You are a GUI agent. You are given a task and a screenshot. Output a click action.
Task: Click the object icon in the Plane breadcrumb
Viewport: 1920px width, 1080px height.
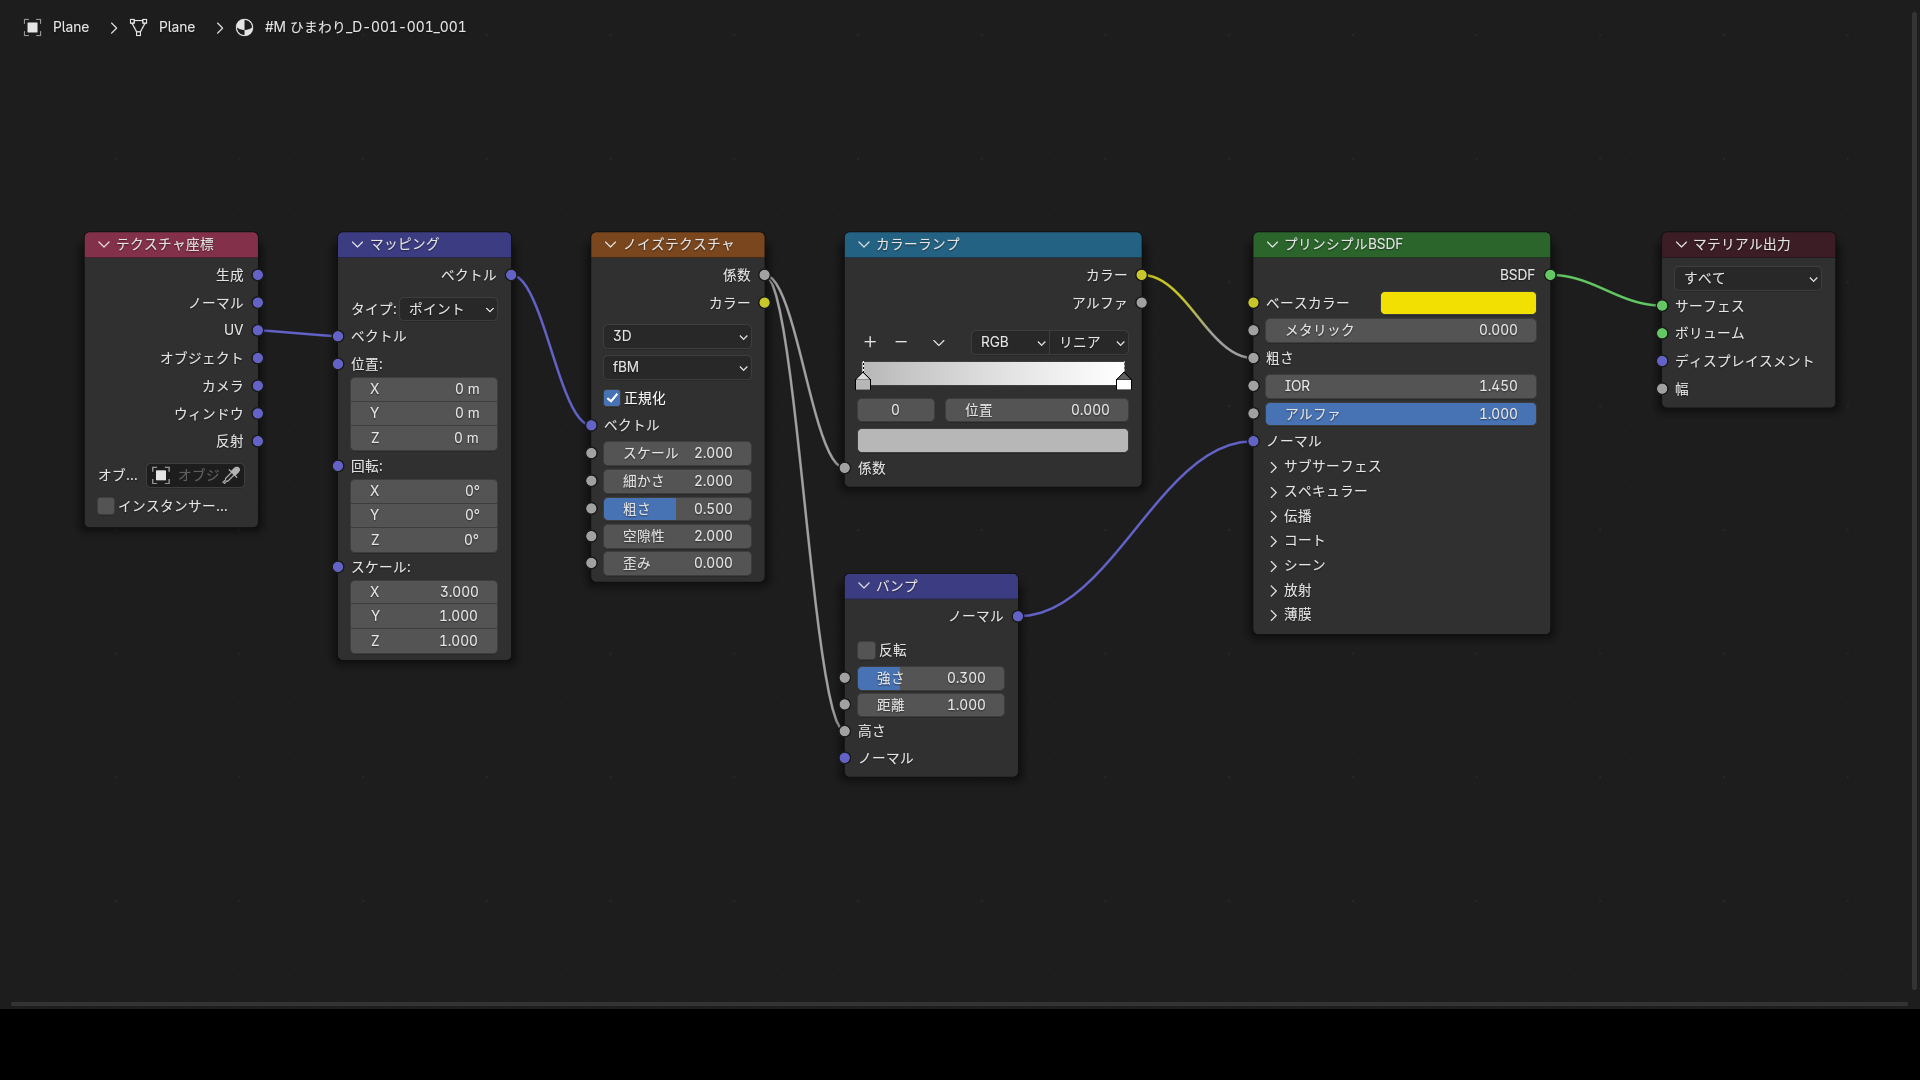(33, 27)
